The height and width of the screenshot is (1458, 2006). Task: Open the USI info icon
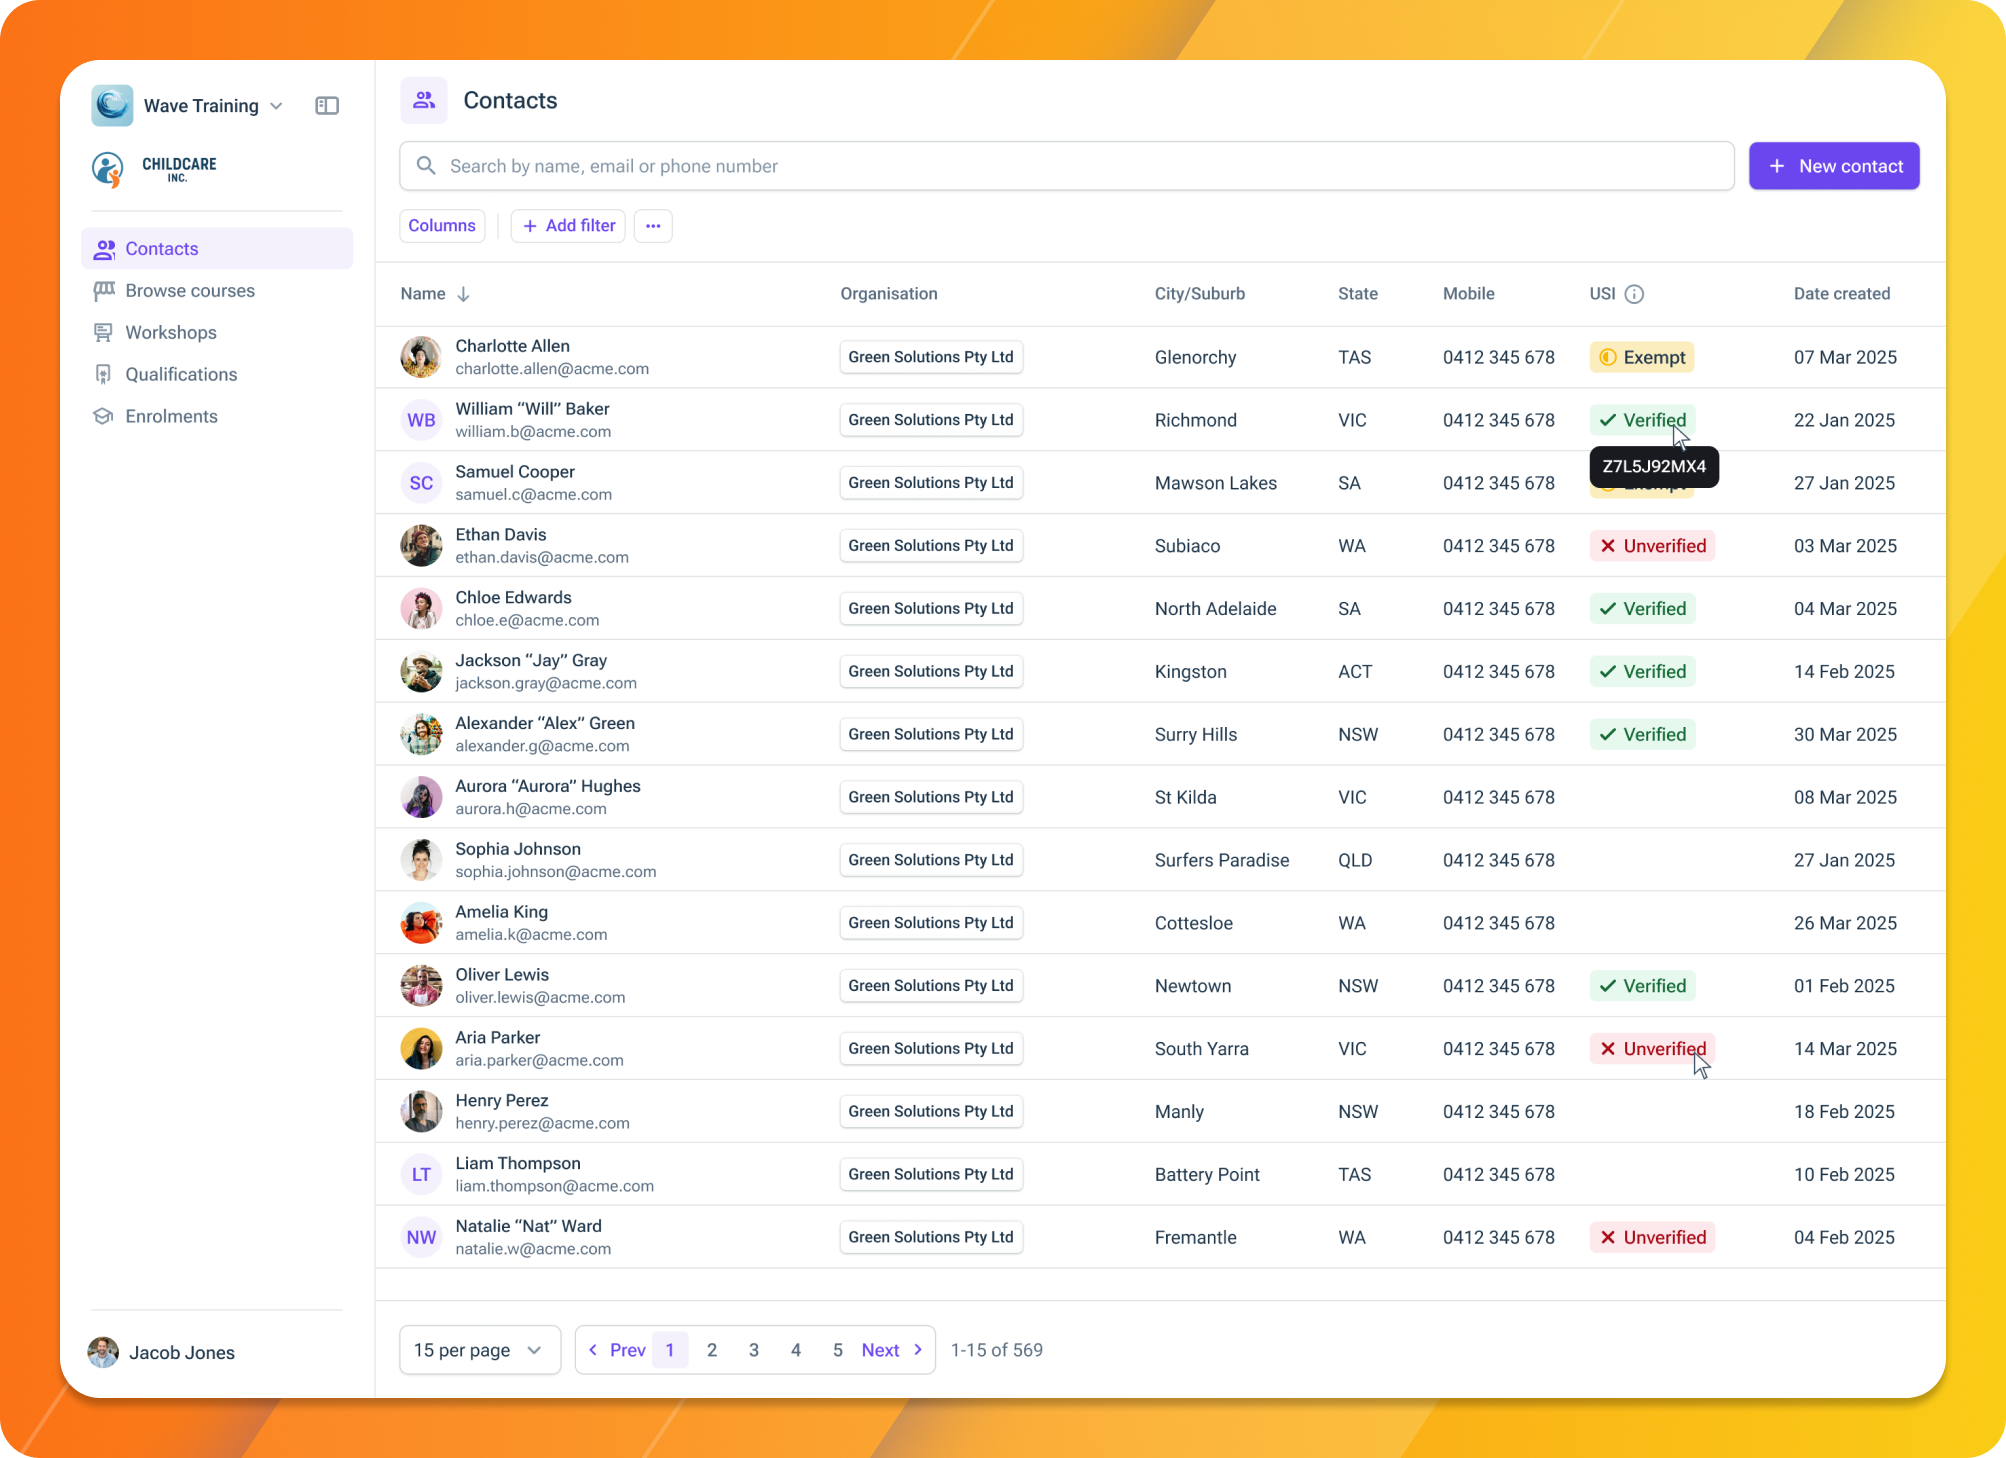pyautogui.click(x=1634, y=294)
